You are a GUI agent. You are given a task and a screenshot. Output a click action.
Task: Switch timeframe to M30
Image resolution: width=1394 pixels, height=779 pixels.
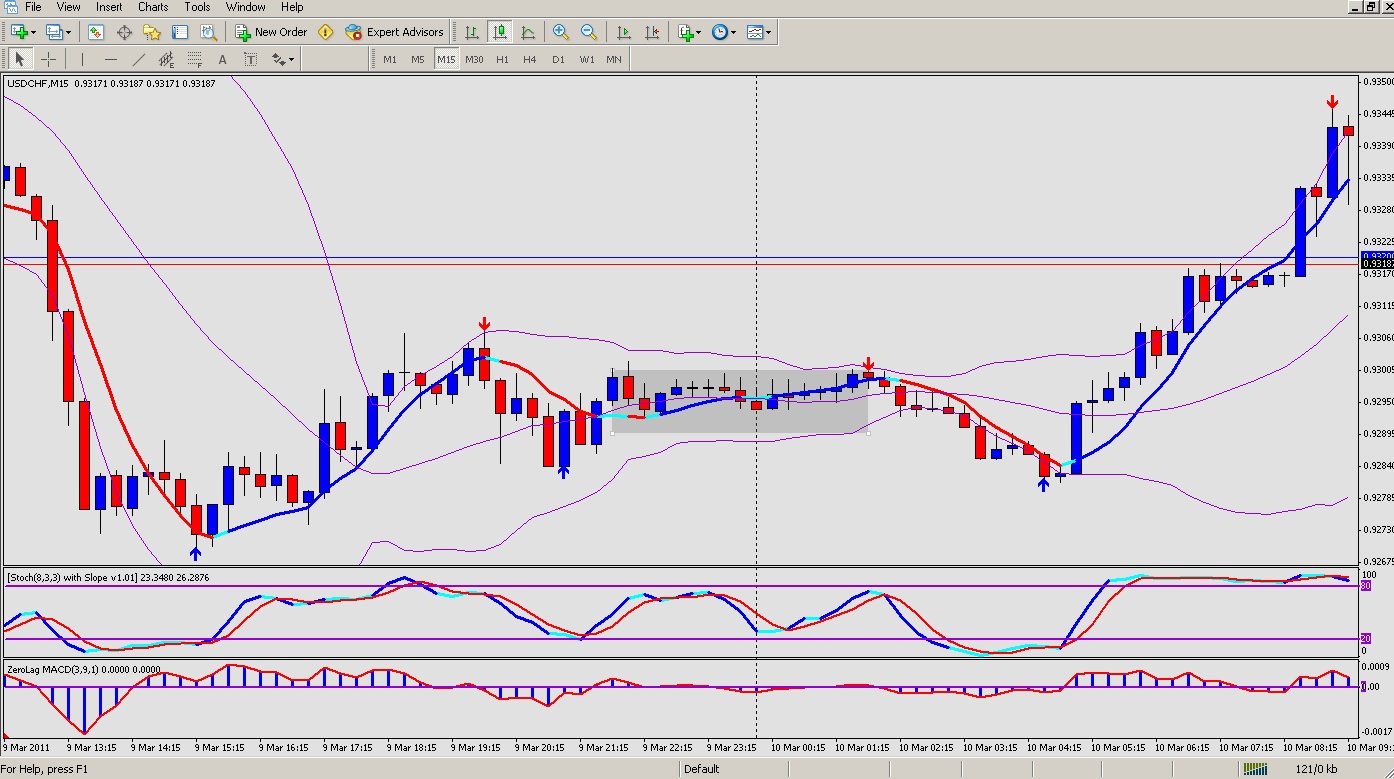[x=474, y=59]
